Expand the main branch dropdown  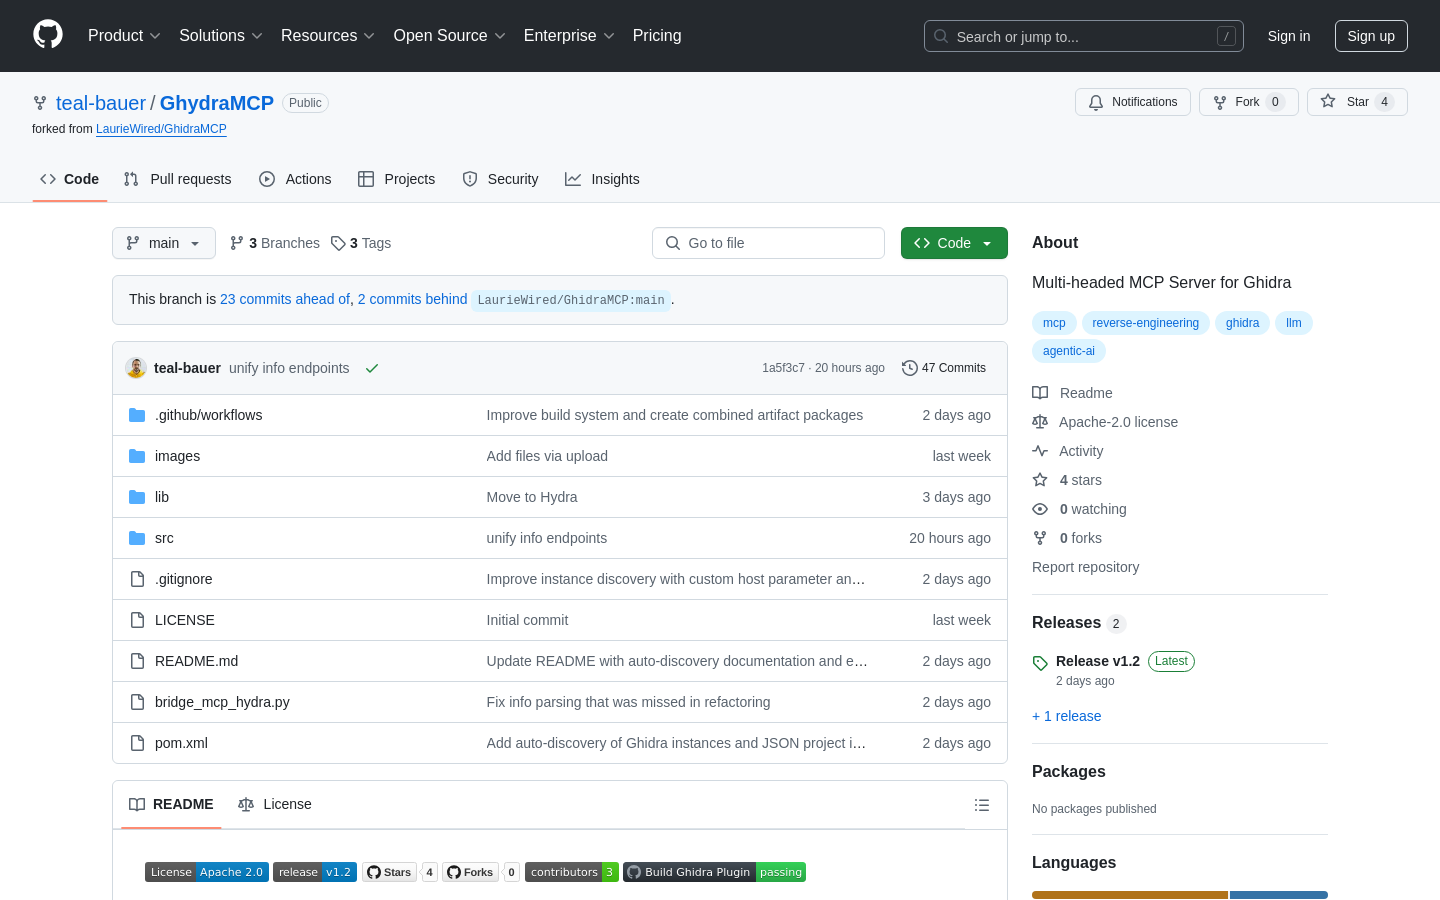[x=164, y=243]
